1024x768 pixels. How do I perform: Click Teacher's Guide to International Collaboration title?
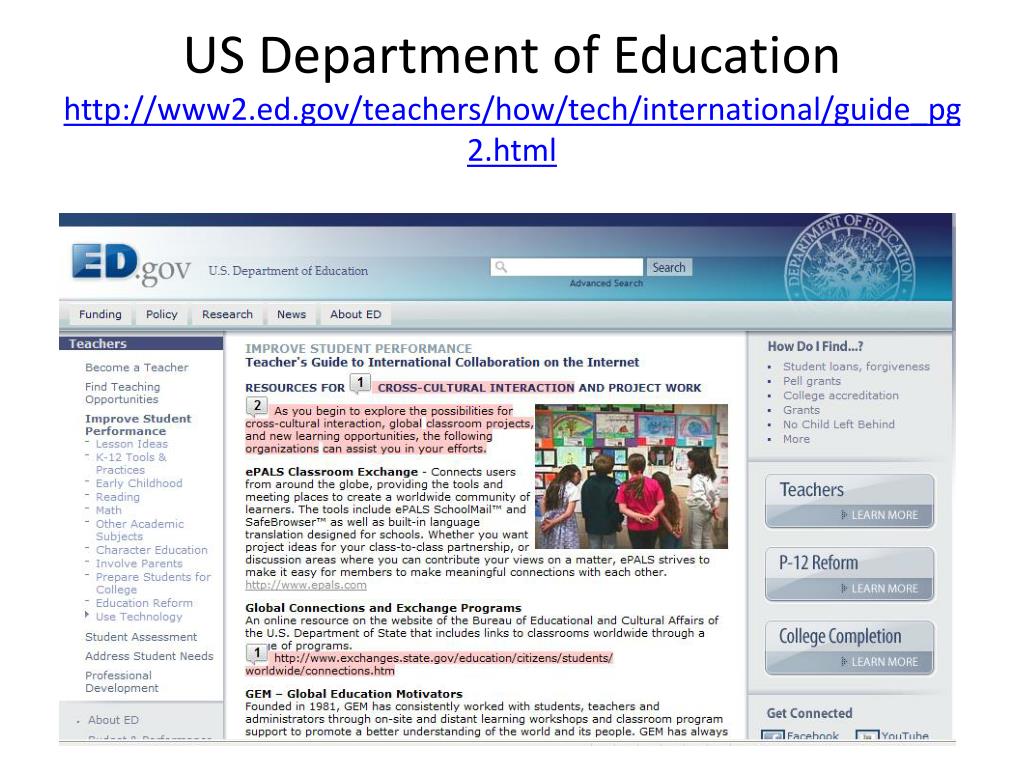(442, 362)
